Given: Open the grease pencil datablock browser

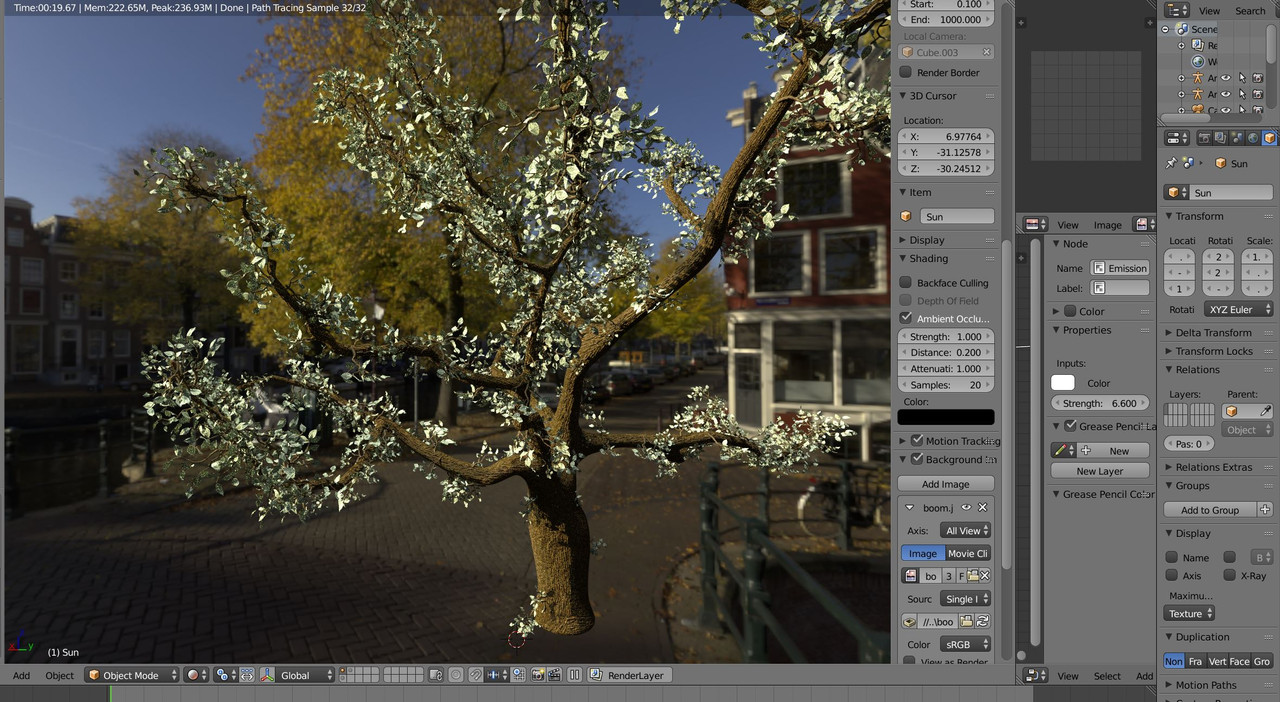Looking at the screenshot, I should (1063, 451).
